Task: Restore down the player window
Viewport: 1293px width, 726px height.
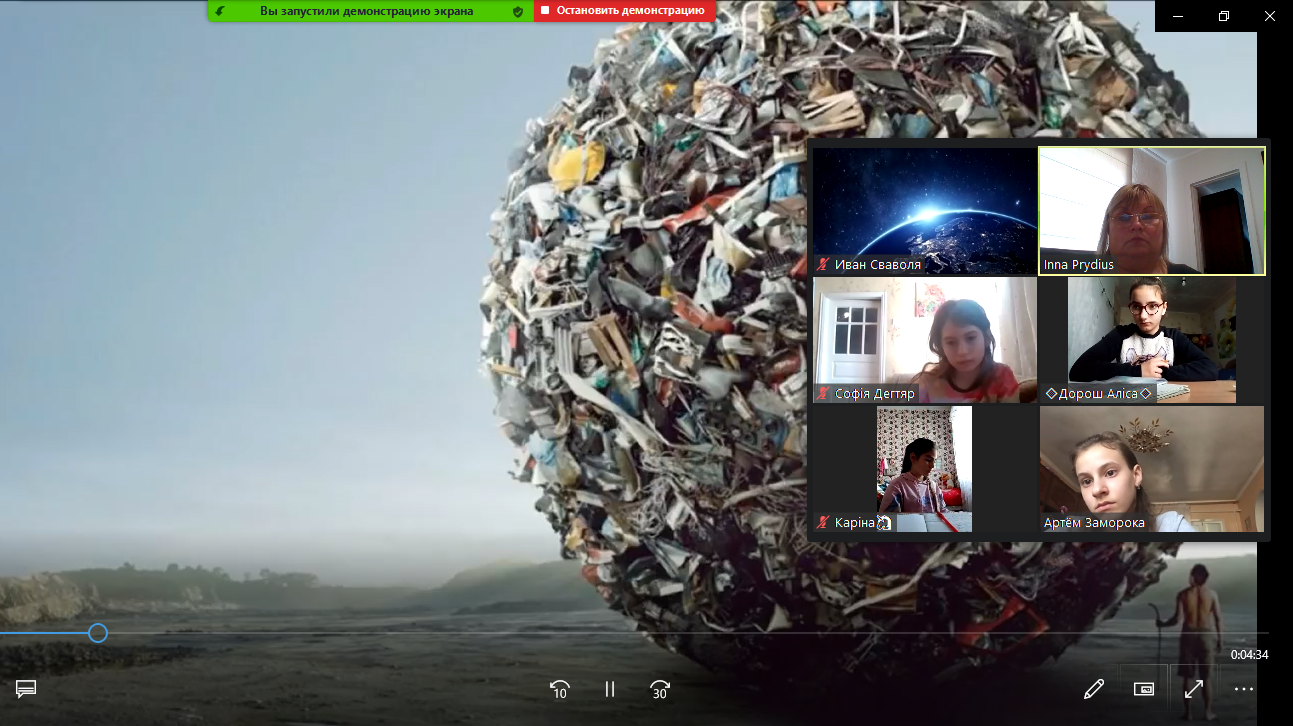Action: (1224, 16)
